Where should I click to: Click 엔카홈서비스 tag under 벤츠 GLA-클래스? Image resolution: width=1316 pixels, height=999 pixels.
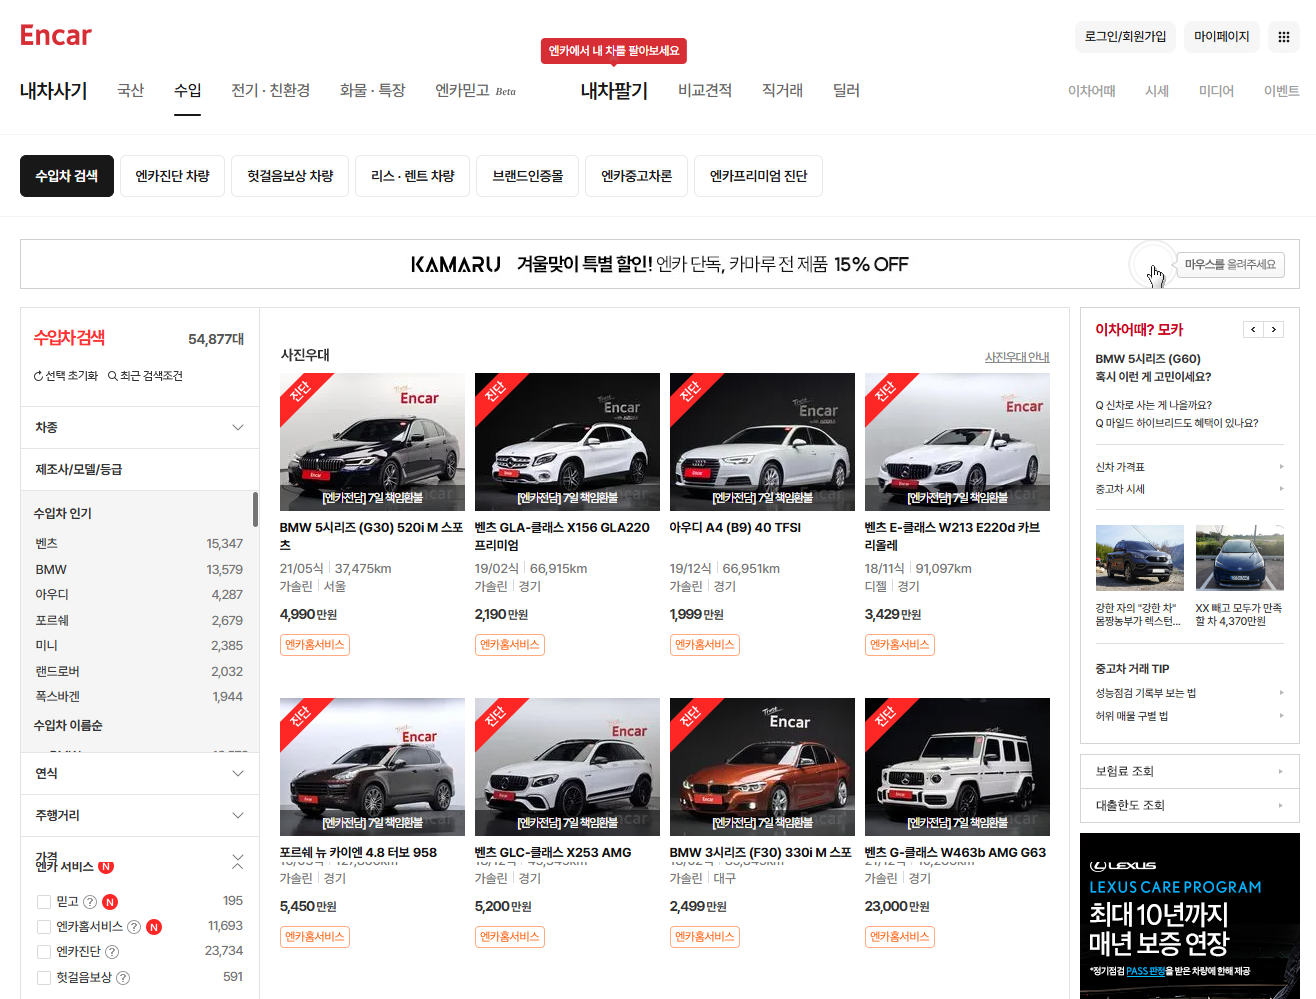[x=510, y=645]
